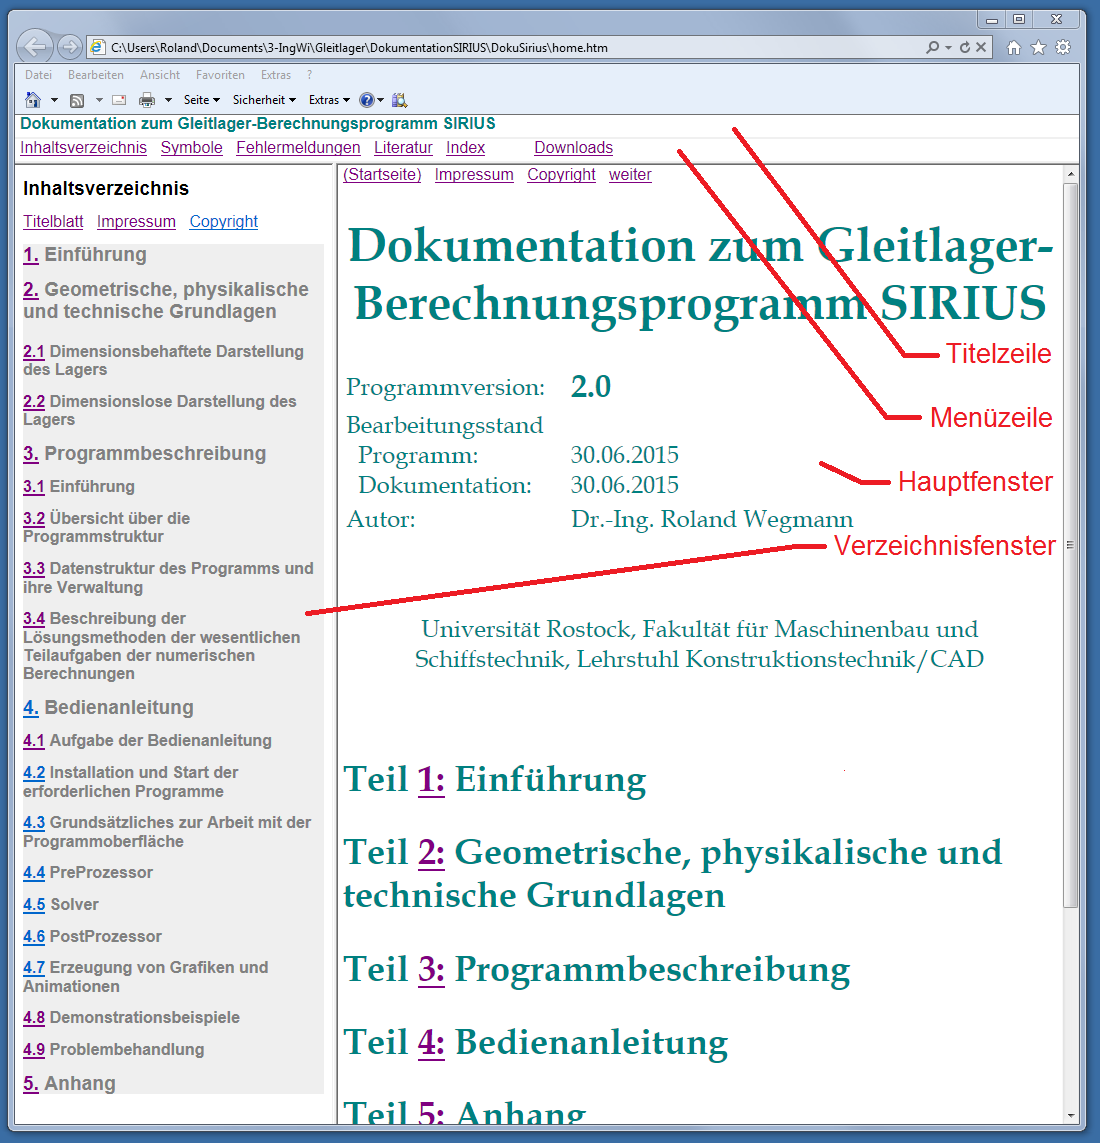Click the browser Forward arrow button

[69, 47]
